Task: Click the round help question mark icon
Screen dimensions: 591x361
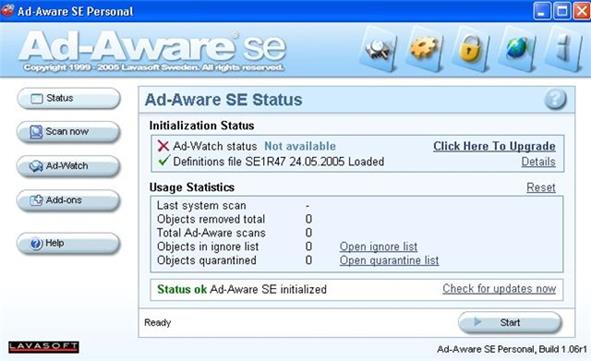Action: tap(555, 99)
